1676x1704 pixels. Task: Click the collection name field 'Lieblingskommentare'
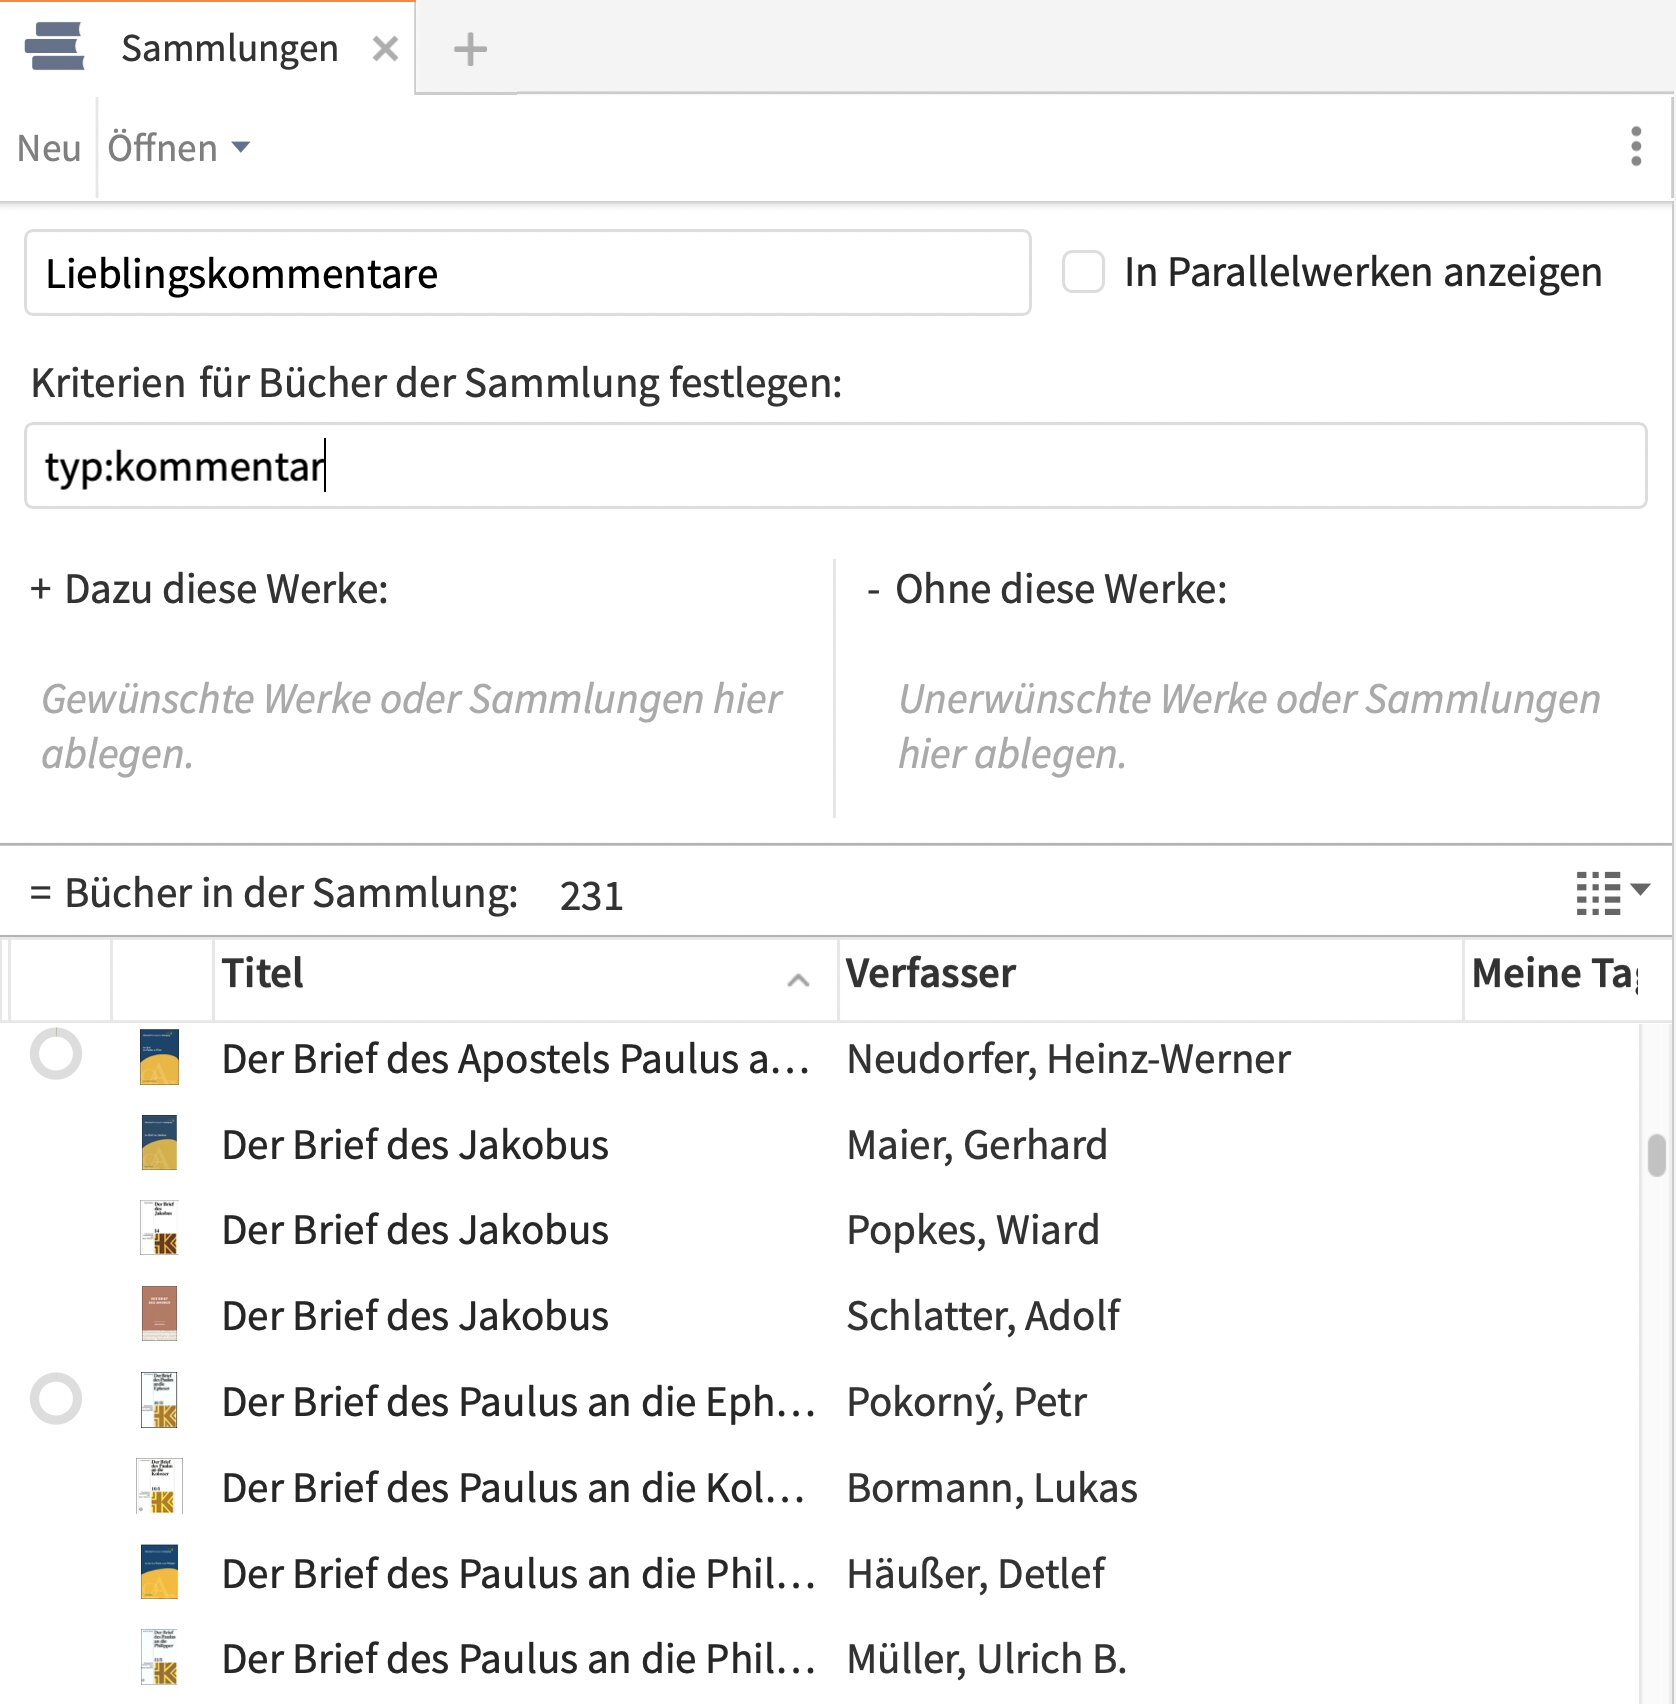528,273
